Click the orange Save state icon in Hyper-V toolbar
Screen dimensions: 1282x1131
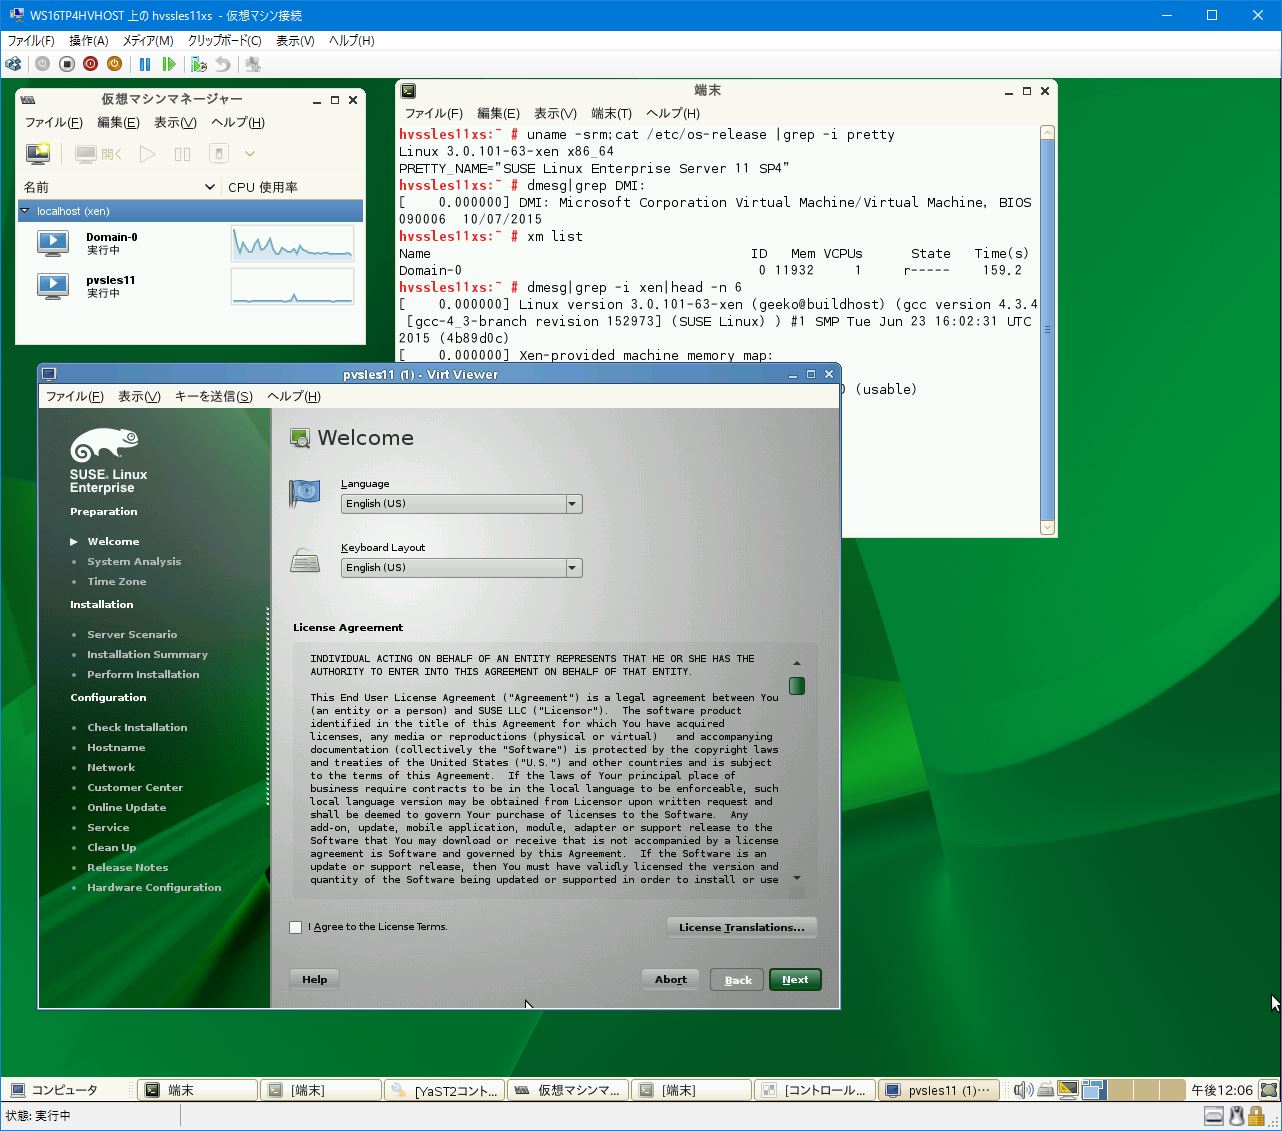(x=115, y=64)
